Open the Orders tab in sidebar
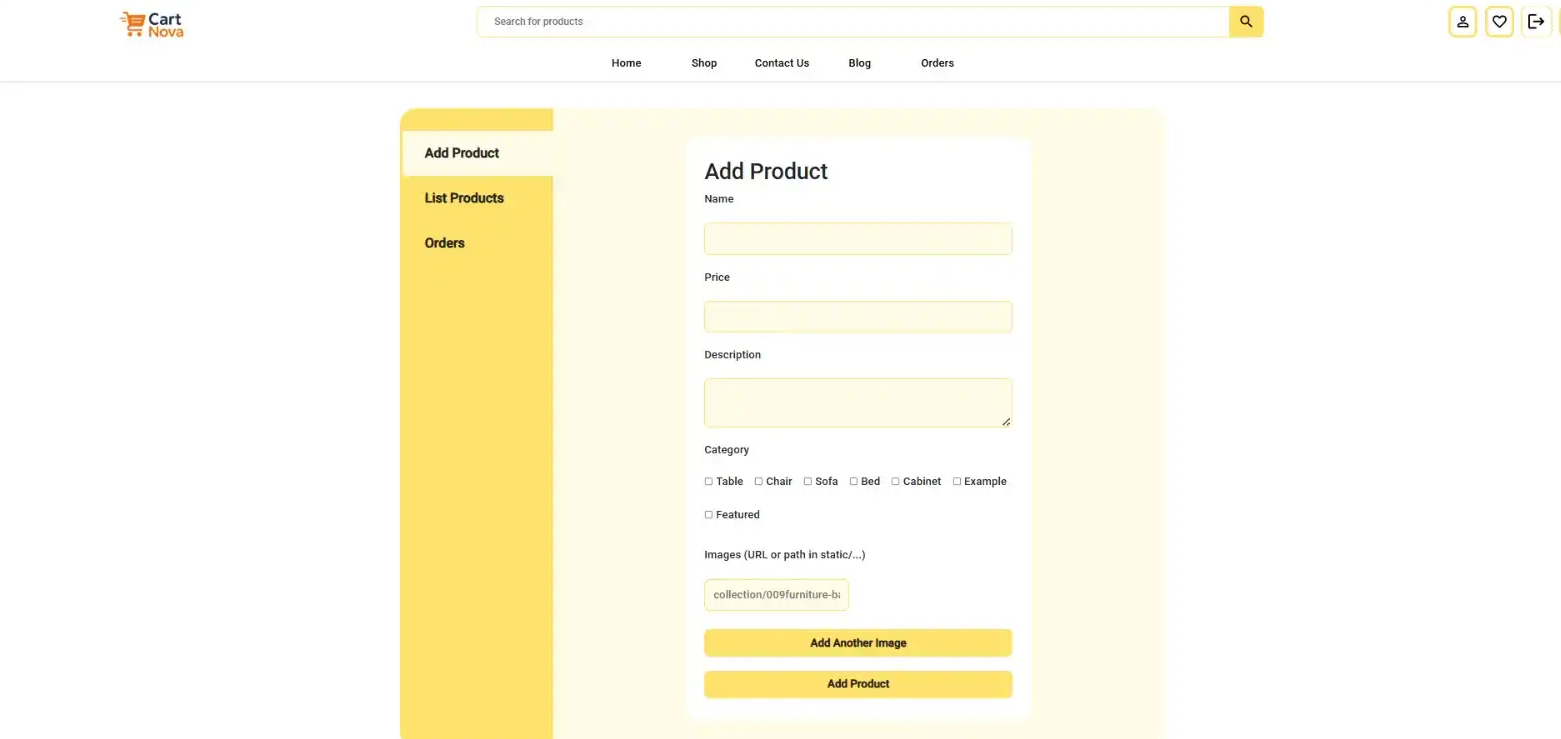This screenshot has height=739, width=1561. point(445,243)
